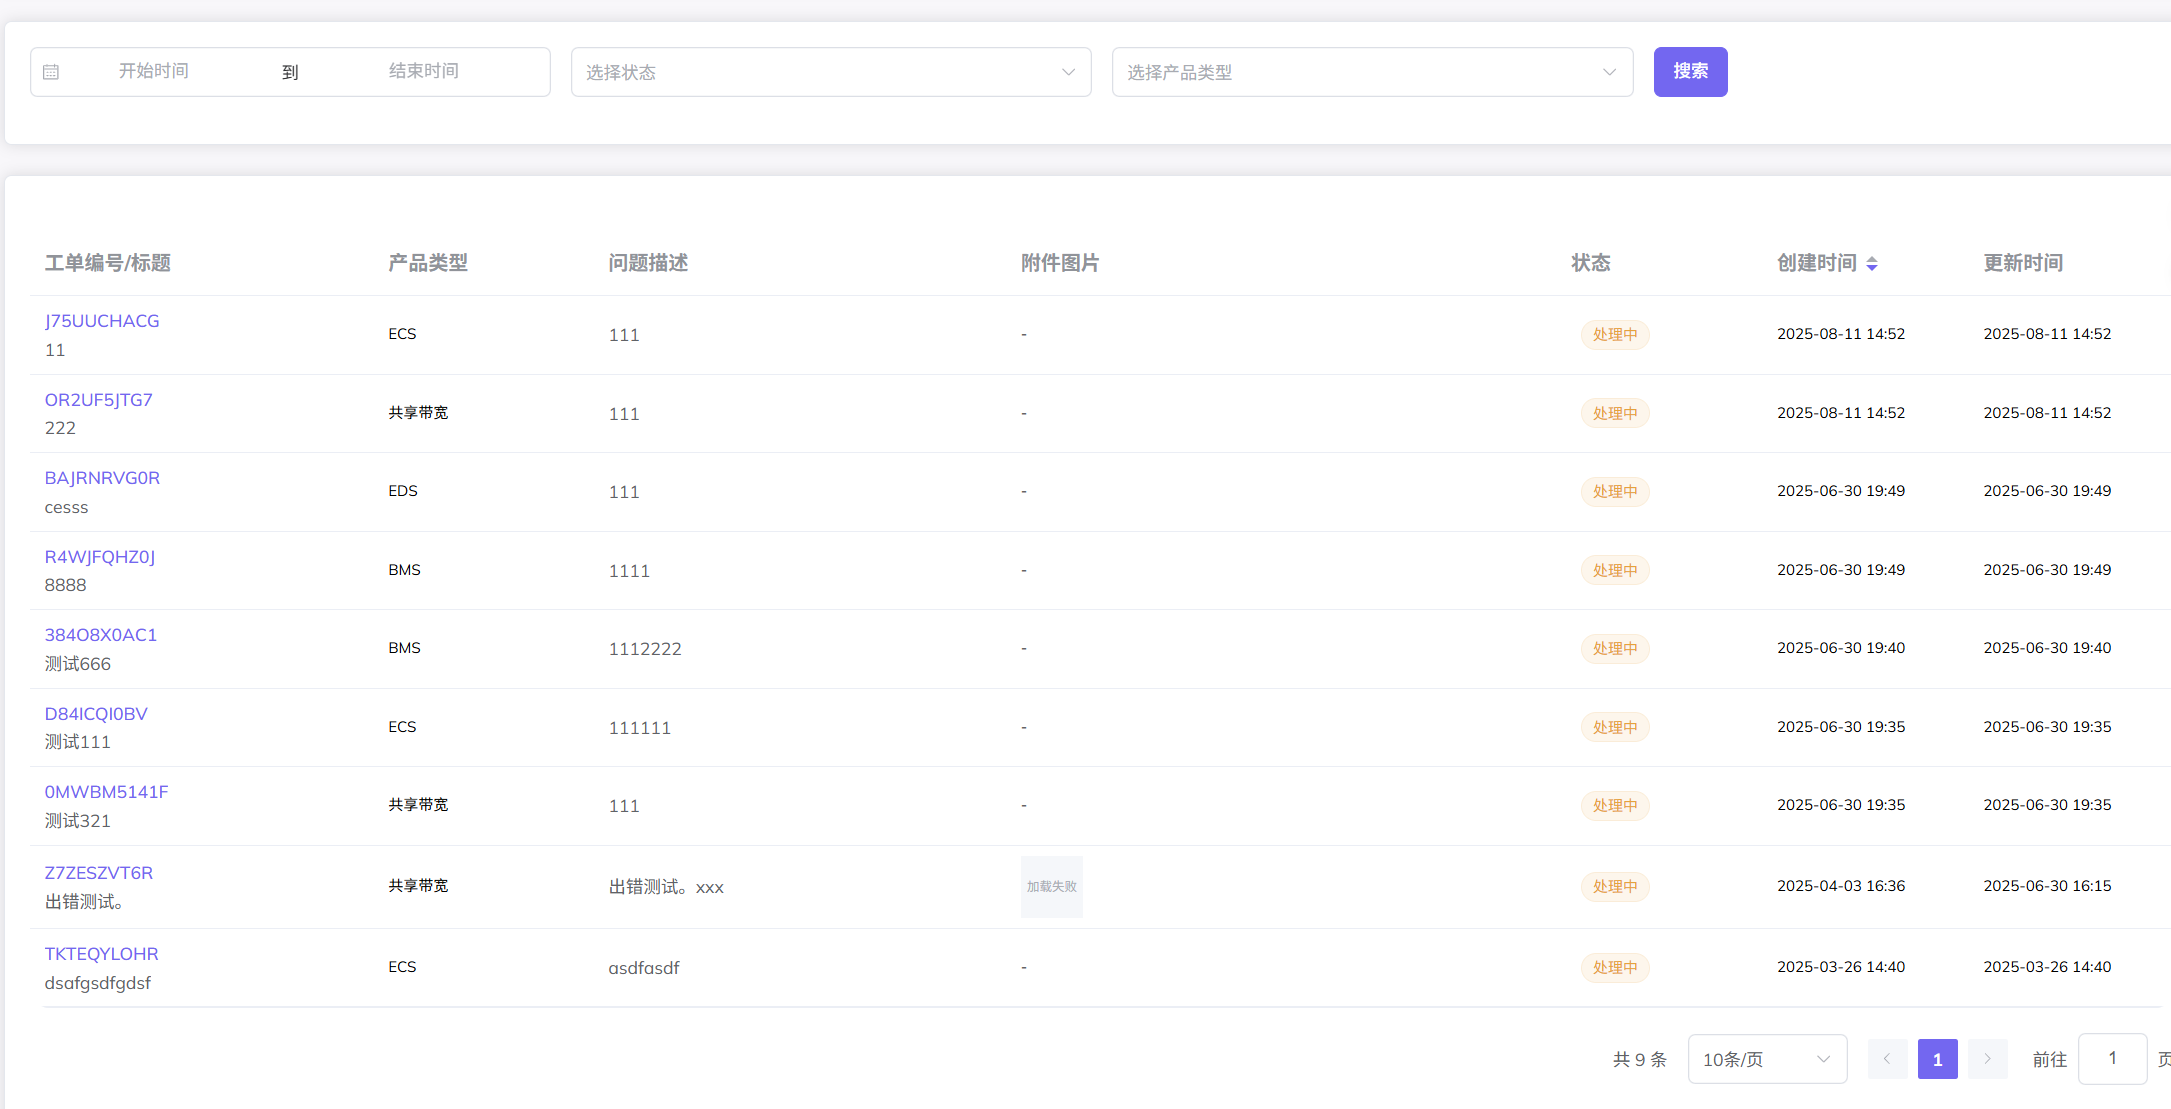2171x1109 pixels.
Task: Click the calendar icon in date range field
Action: pyautogui.click(x=51, y=72)
